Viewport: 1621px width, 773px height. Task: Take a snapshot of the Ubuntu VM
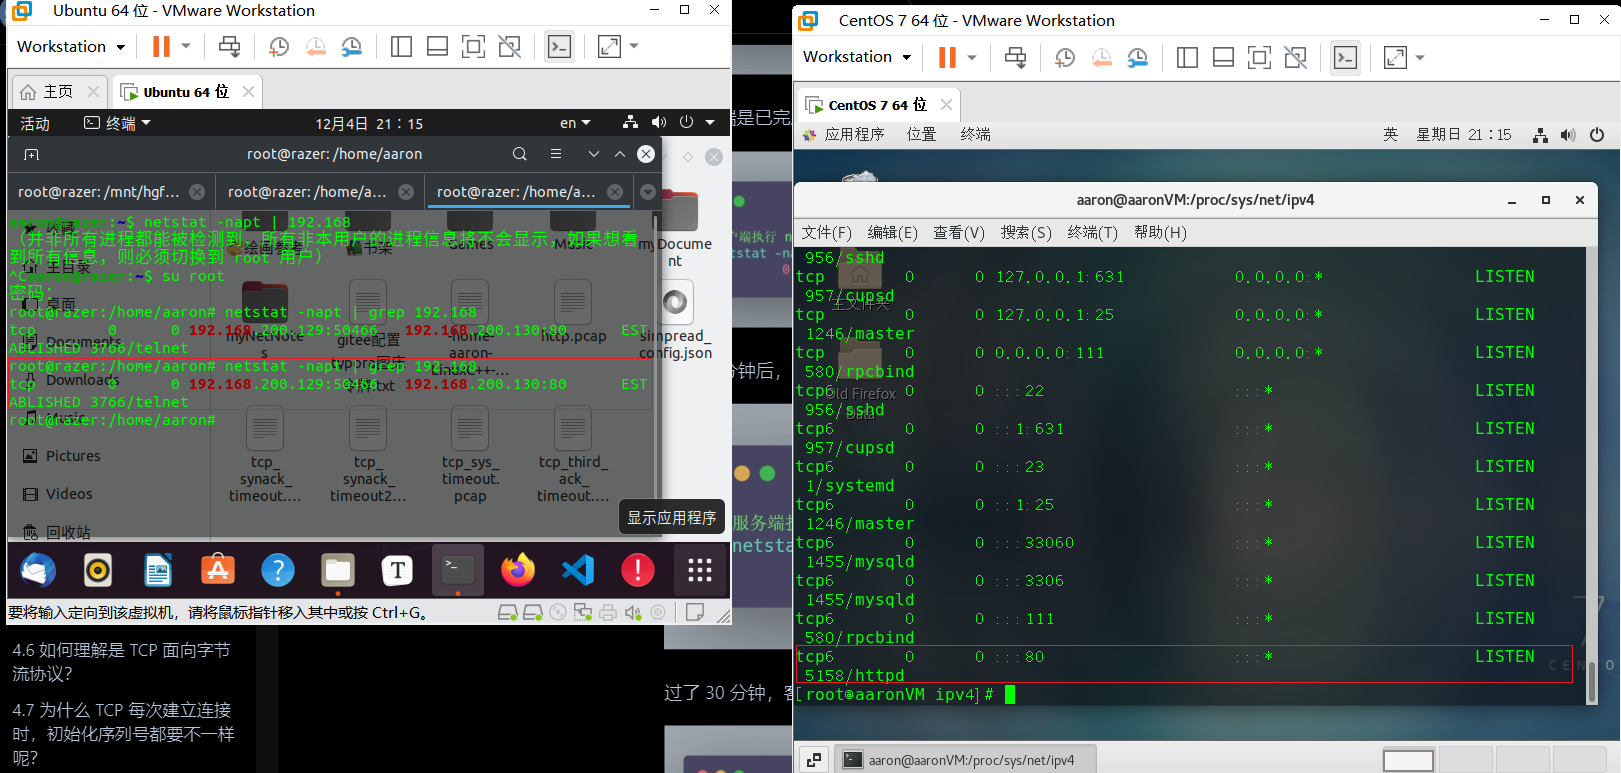[279, 46]
